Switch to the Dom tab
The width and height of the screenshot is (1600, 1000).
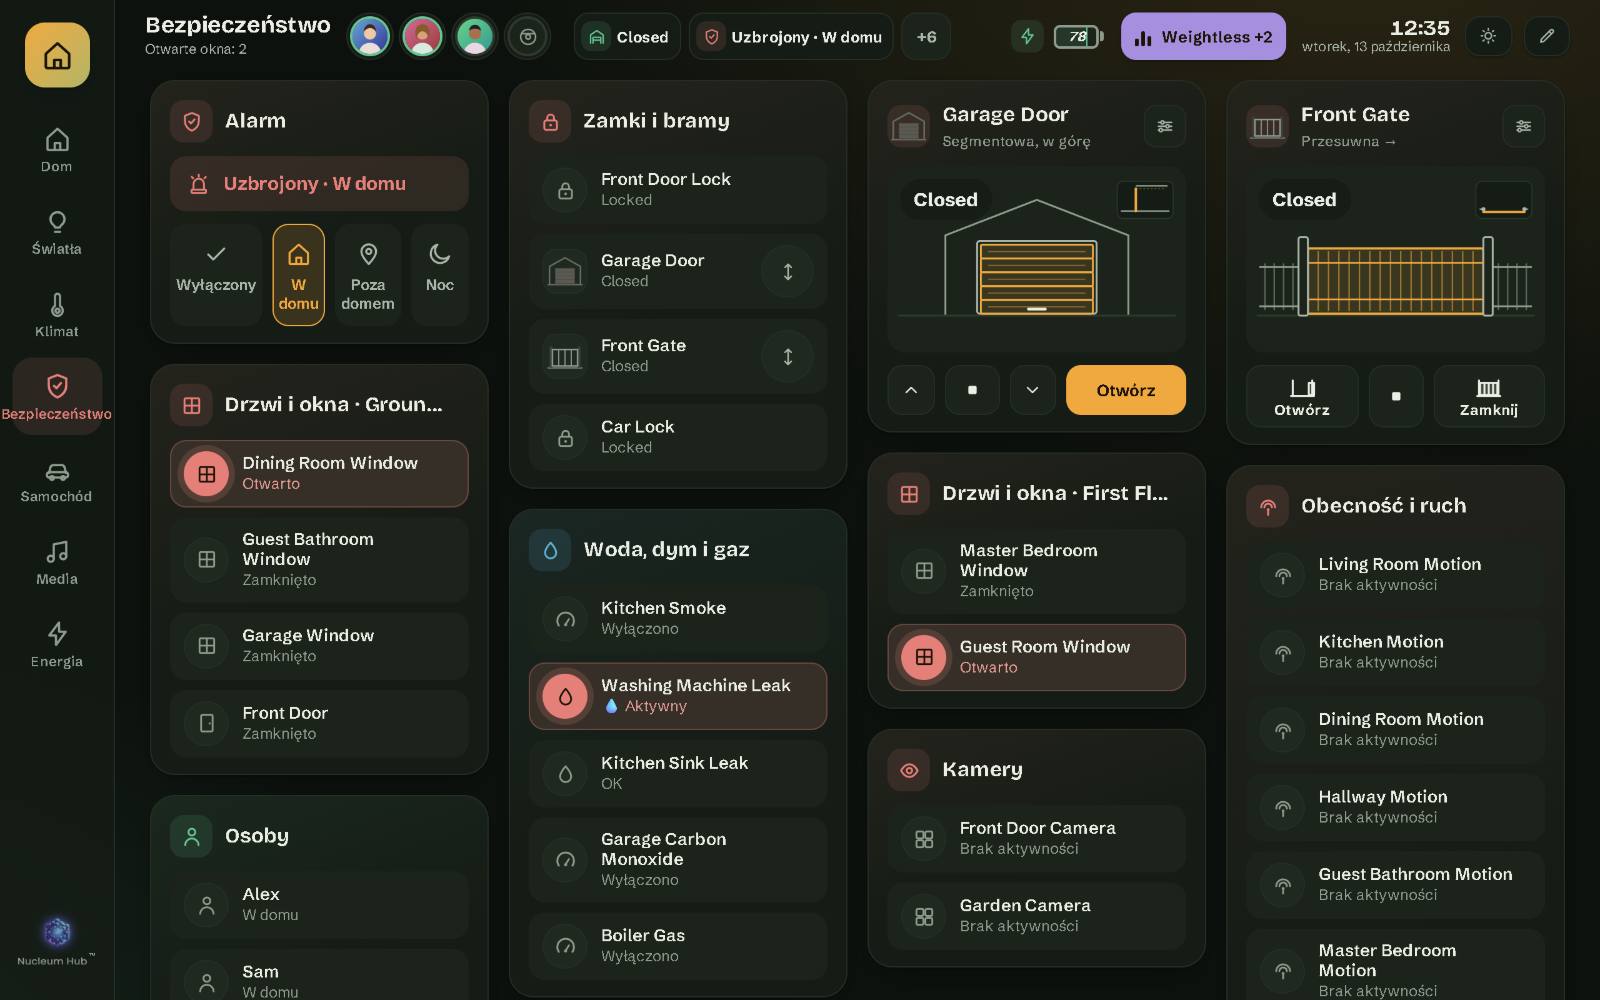point(57,150)
